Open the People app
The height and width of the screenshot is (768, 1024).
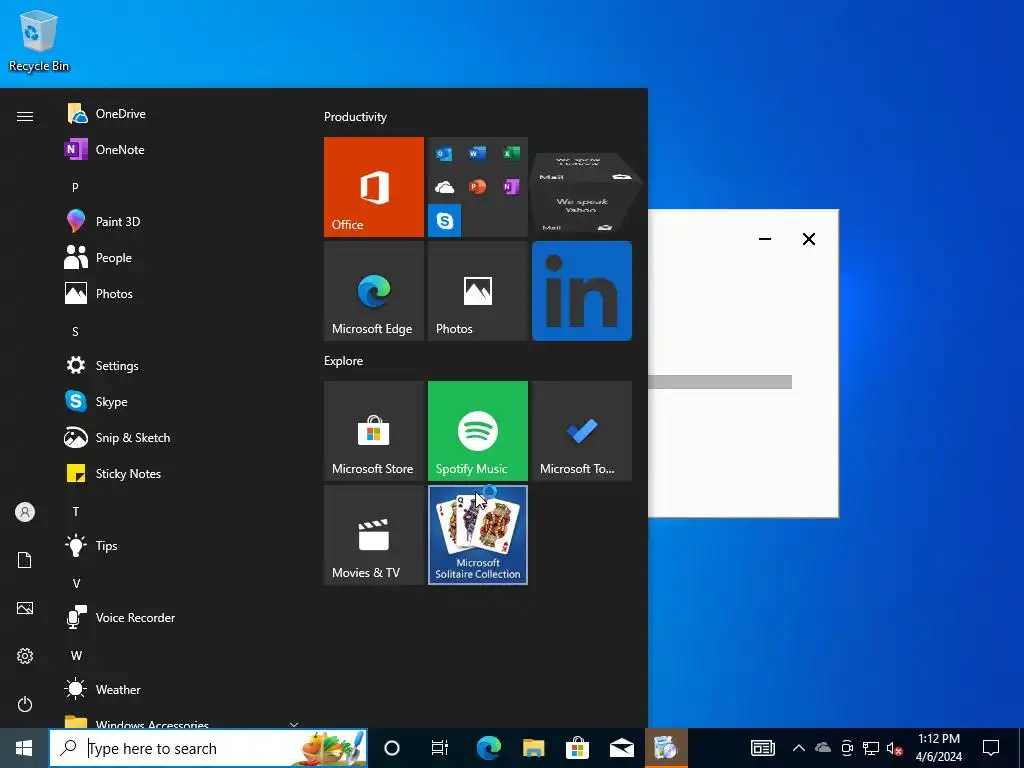point(182,257)
